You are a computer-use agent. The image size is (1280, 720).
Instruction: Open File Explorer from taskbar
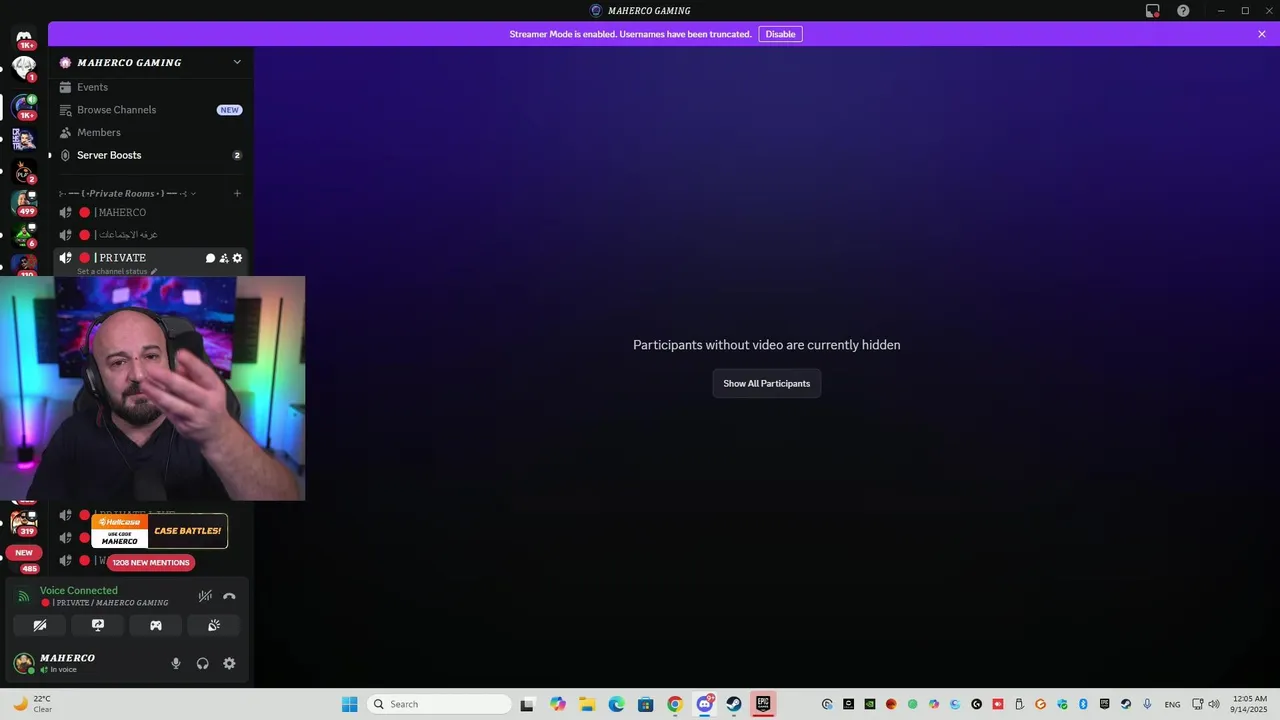(587, 704)
